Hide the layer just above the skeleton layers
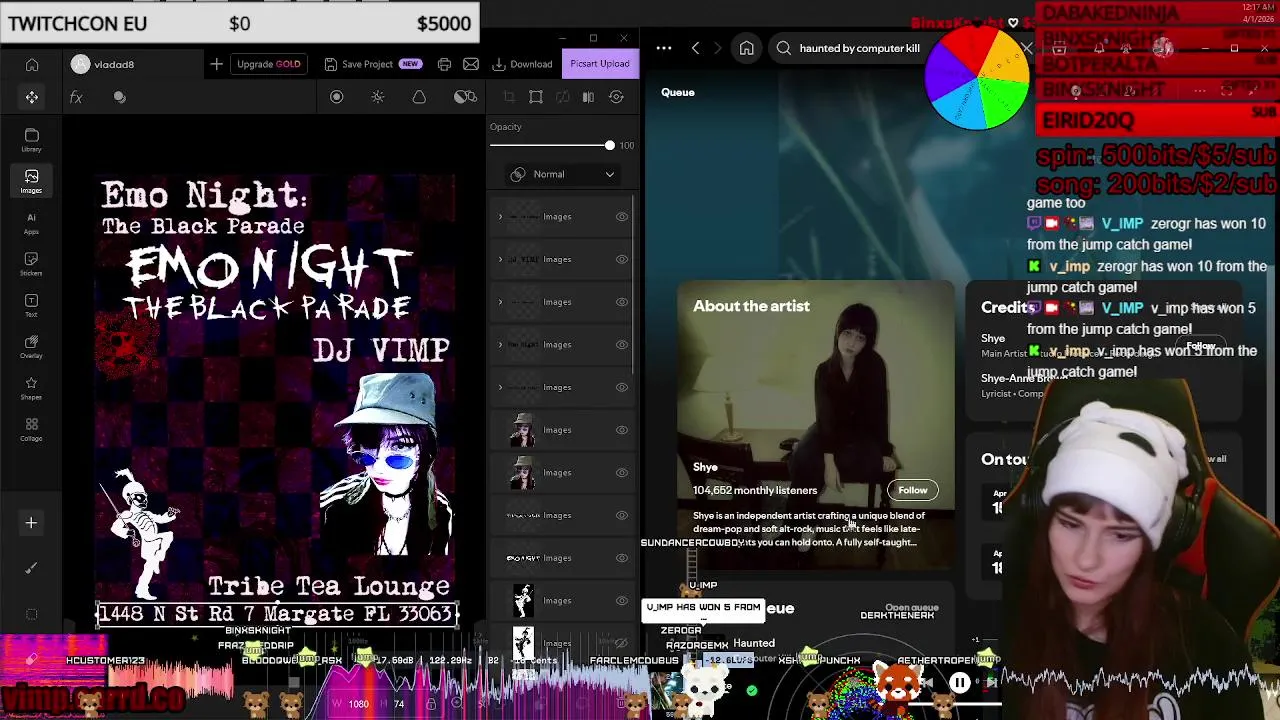The width and height of the screenshot is (1280, 720). (x=622, y=558)
